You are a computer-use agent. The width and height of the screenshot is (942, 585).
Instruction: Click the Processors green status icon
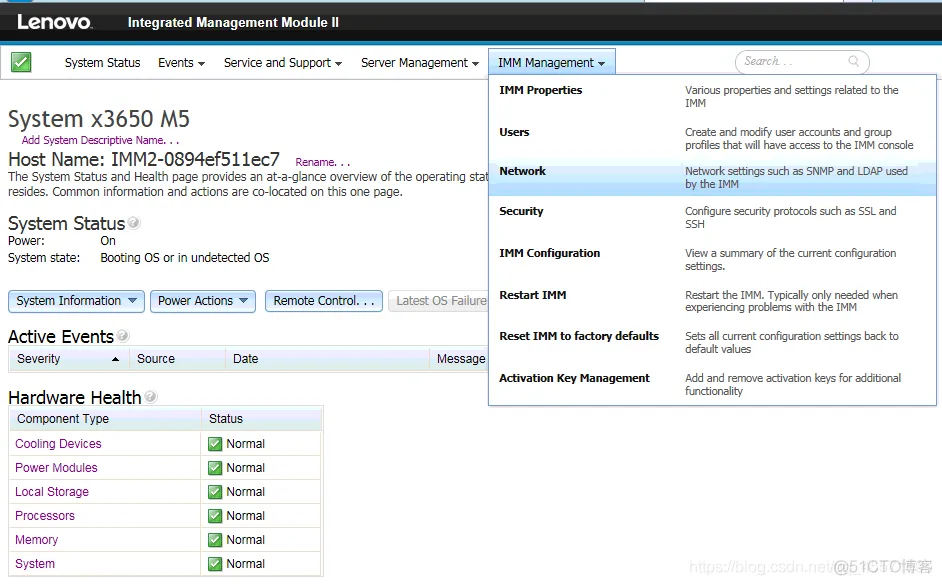tap(214, 516)
